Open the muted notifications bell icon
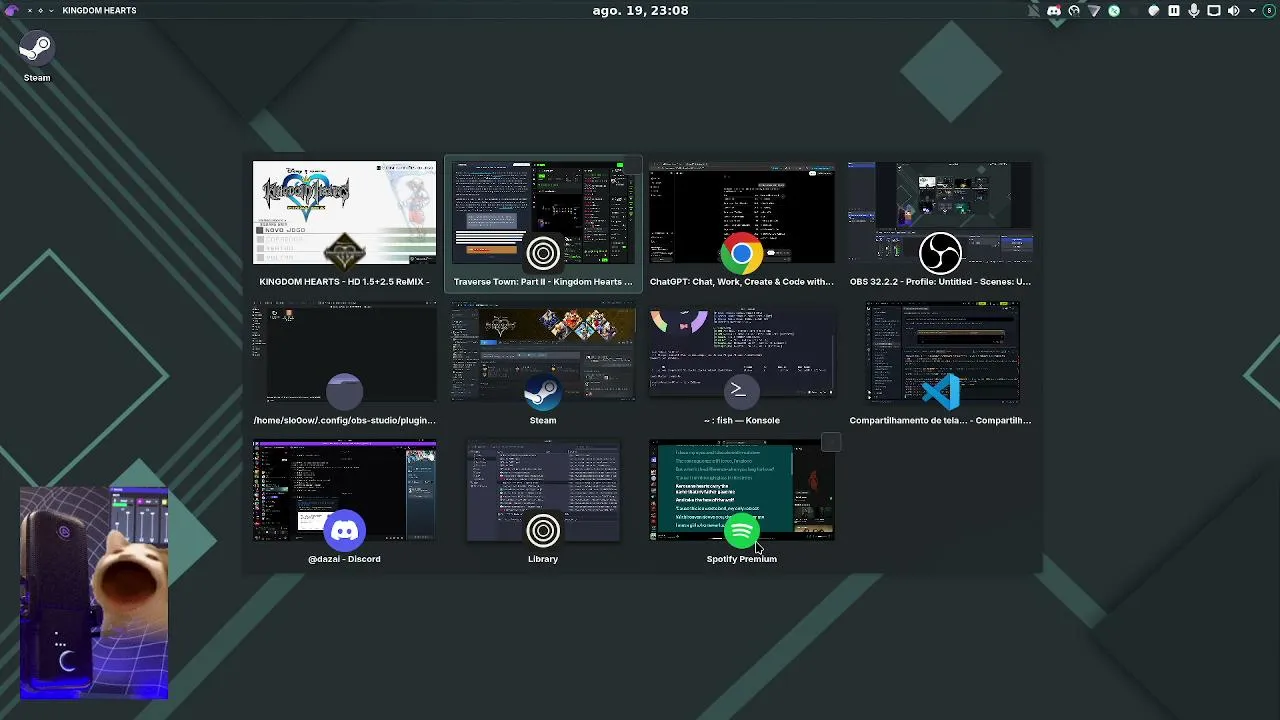 tap(1034, 11)
